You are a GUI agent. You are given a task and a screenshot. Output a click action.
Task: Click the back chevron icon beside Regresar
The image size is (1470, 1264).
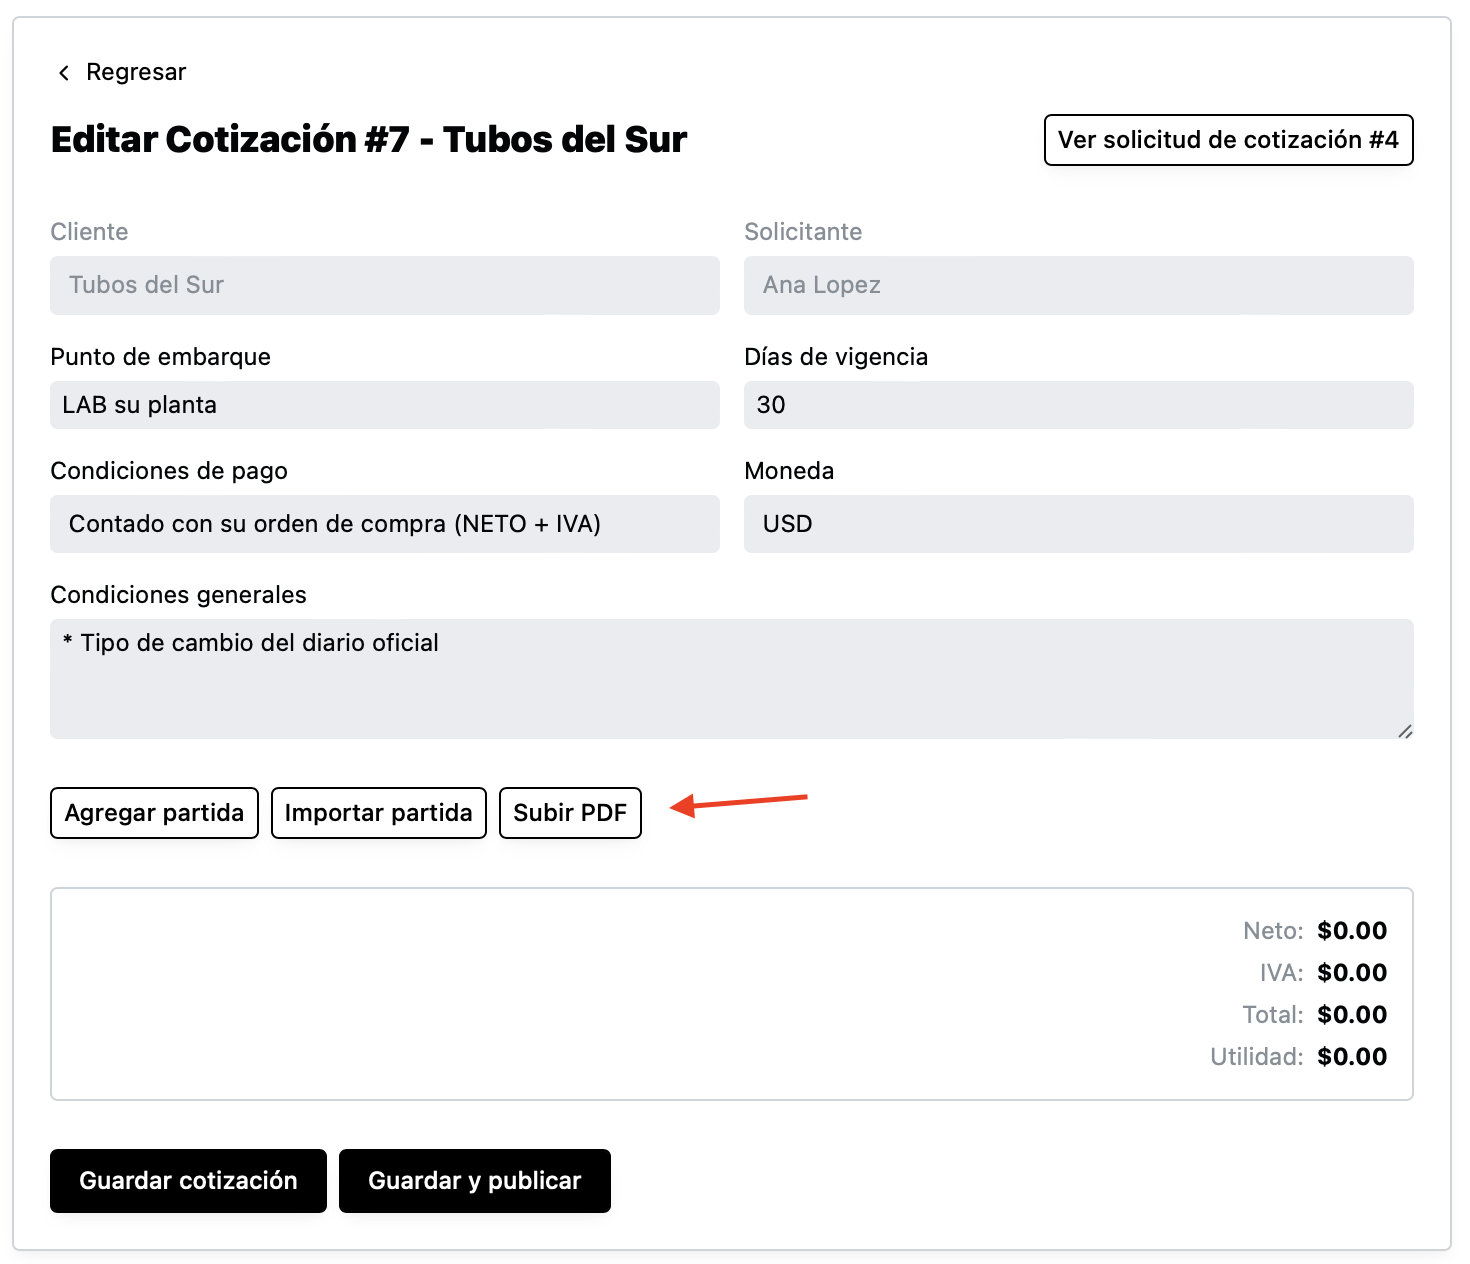tap(64, 73)
